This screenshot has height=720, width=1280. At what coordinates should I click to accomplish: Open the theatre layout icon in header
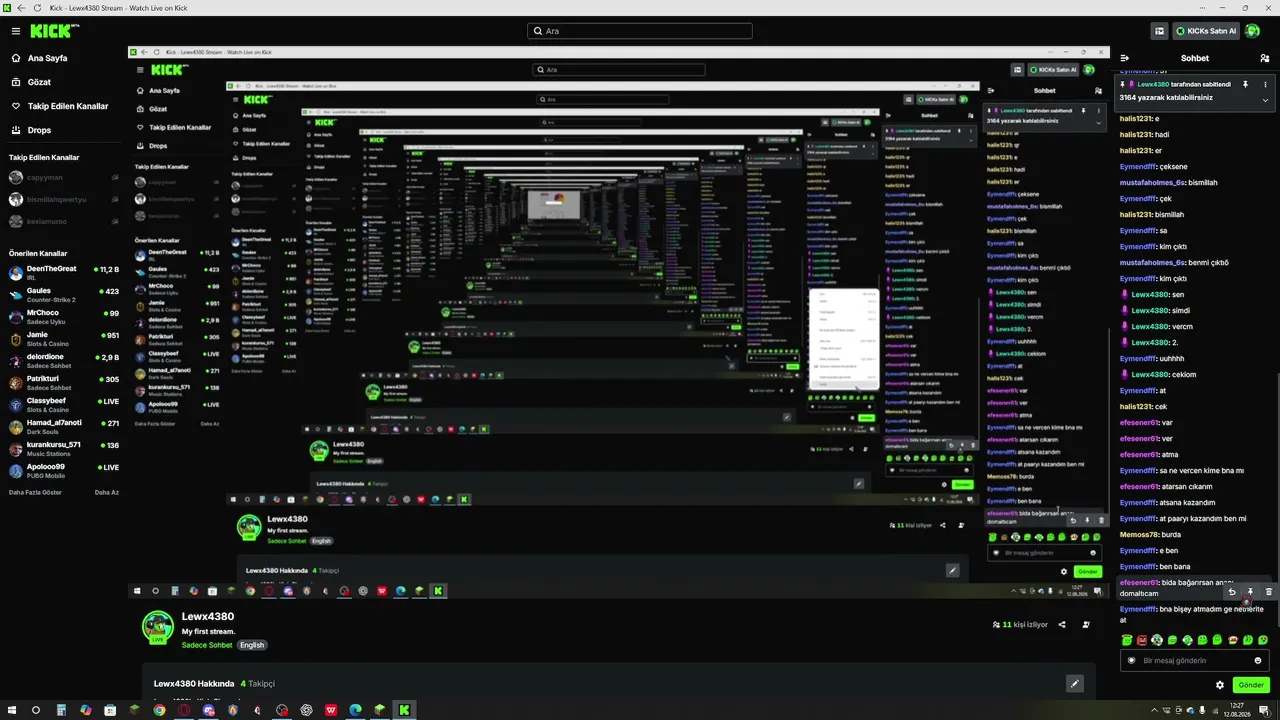point(1160,31)
